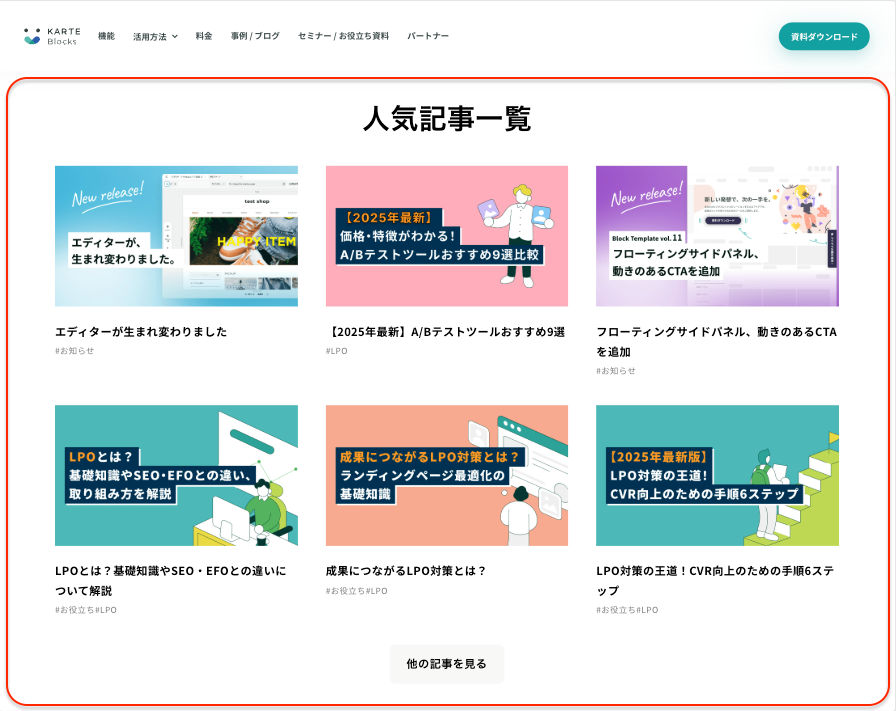The height and width of the screenshot is (711, 896).
Task: Click #お役立ち#LPO tags under 成果につながるLPO対策とは？
Action: click(357, 591)
